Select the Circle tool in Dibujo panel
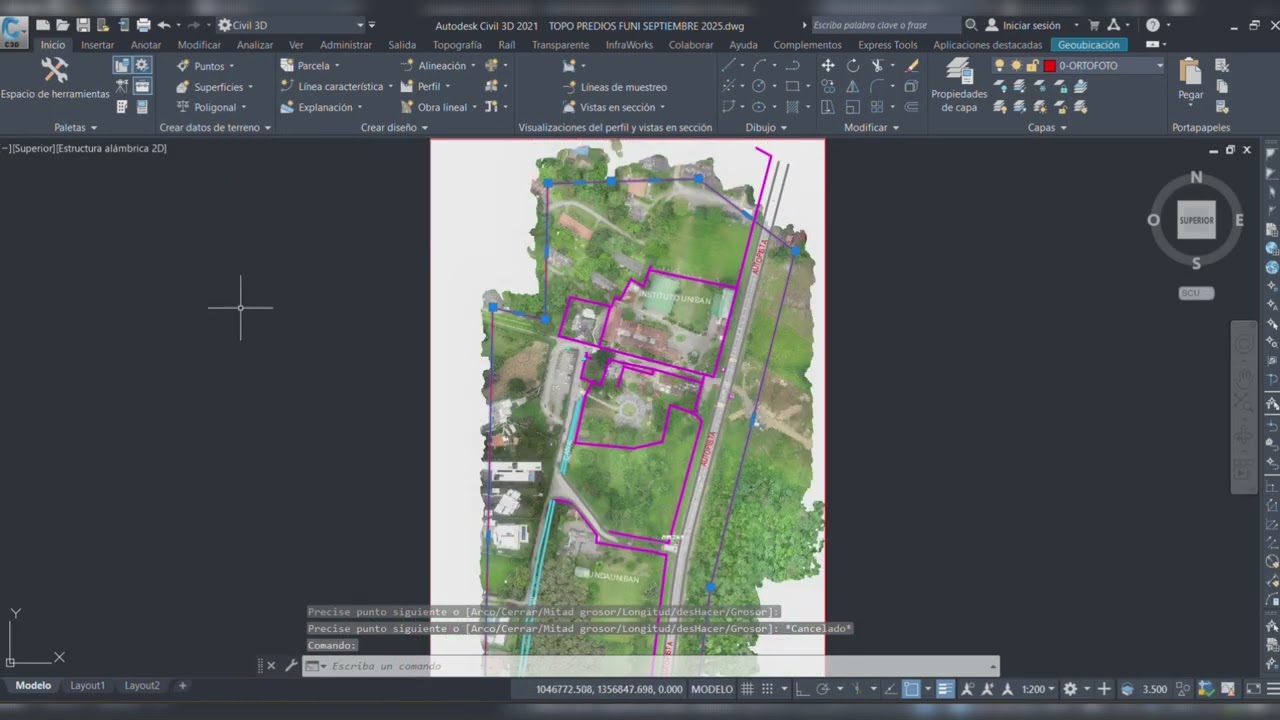The width and height of the screenshot is (1280, 720). (x=759, y=87)
